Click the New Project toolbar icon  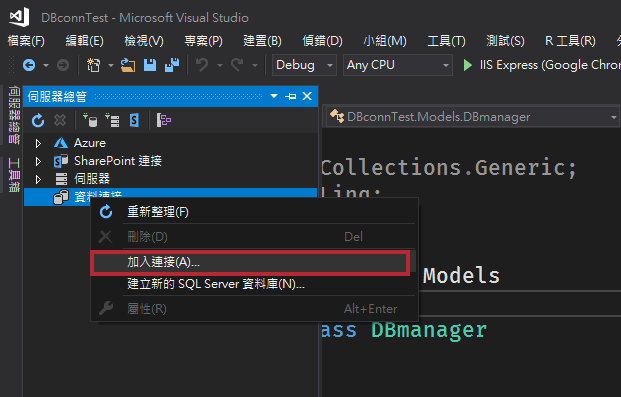pos(93,65)
